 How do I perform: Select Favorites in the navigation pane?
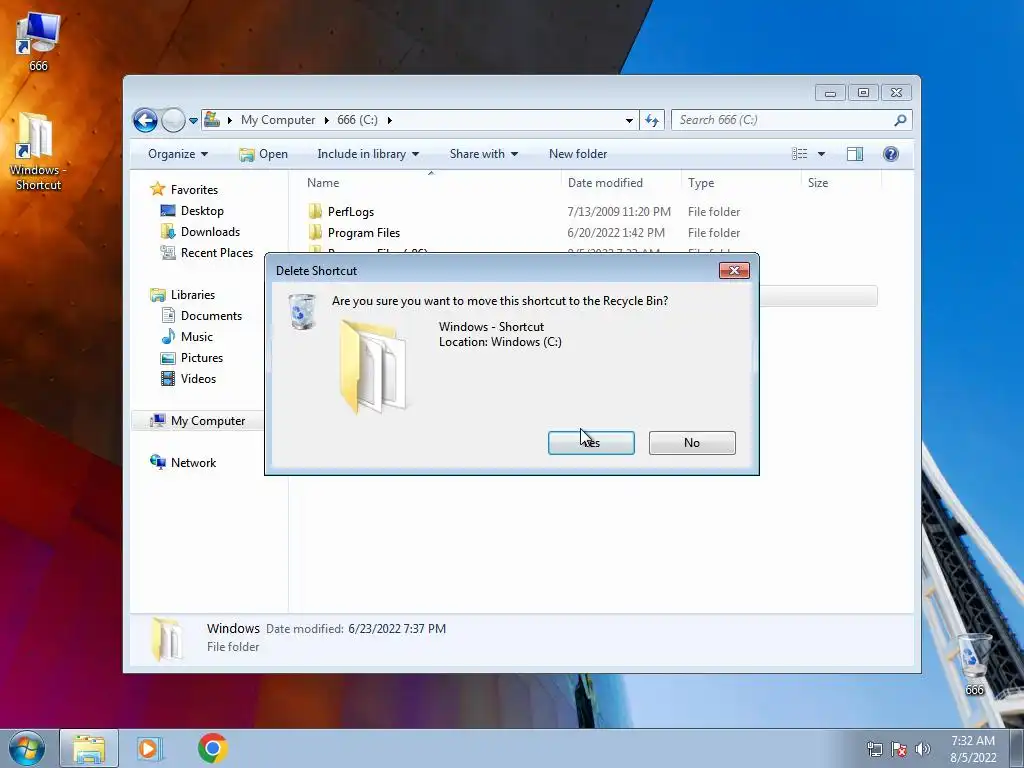pyautogui.click(x=194, y=189)
